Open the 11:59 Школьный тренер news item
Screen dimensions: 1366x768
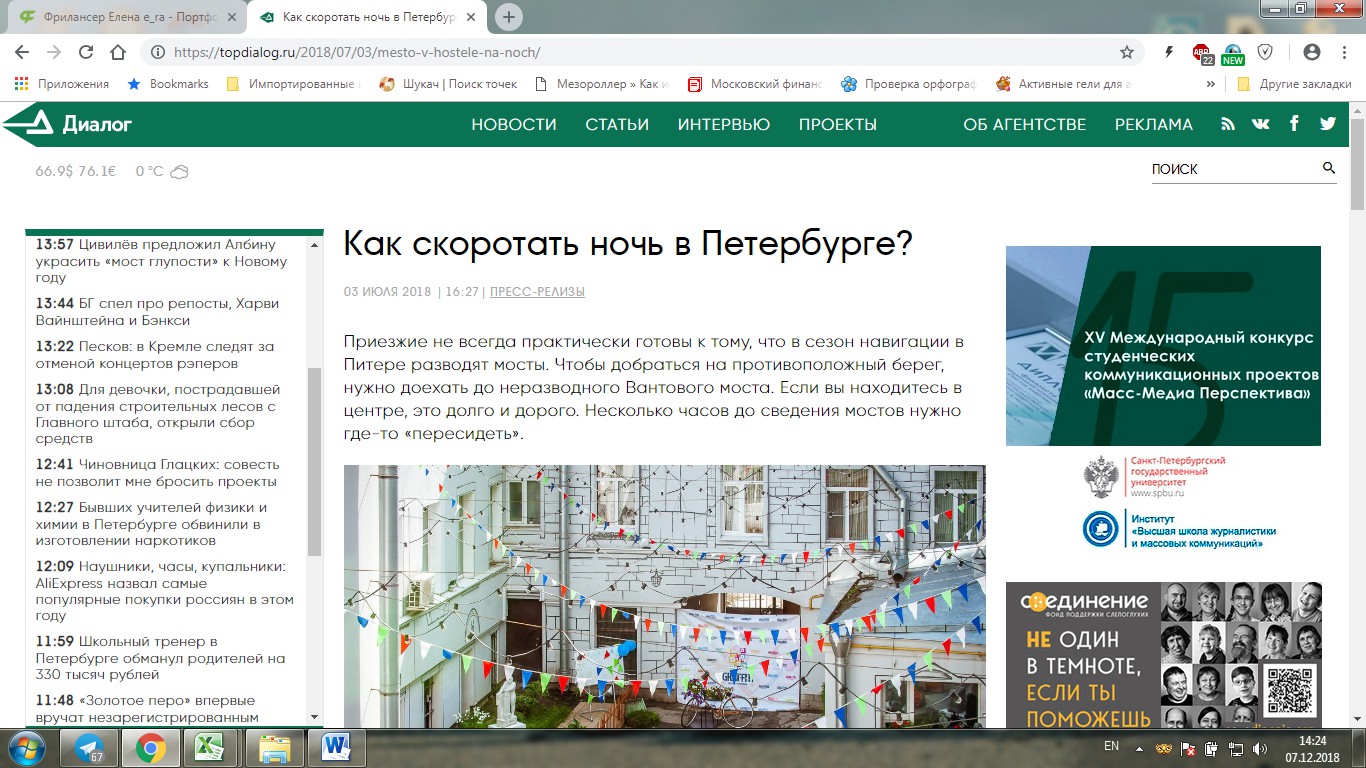coord(160,658)
